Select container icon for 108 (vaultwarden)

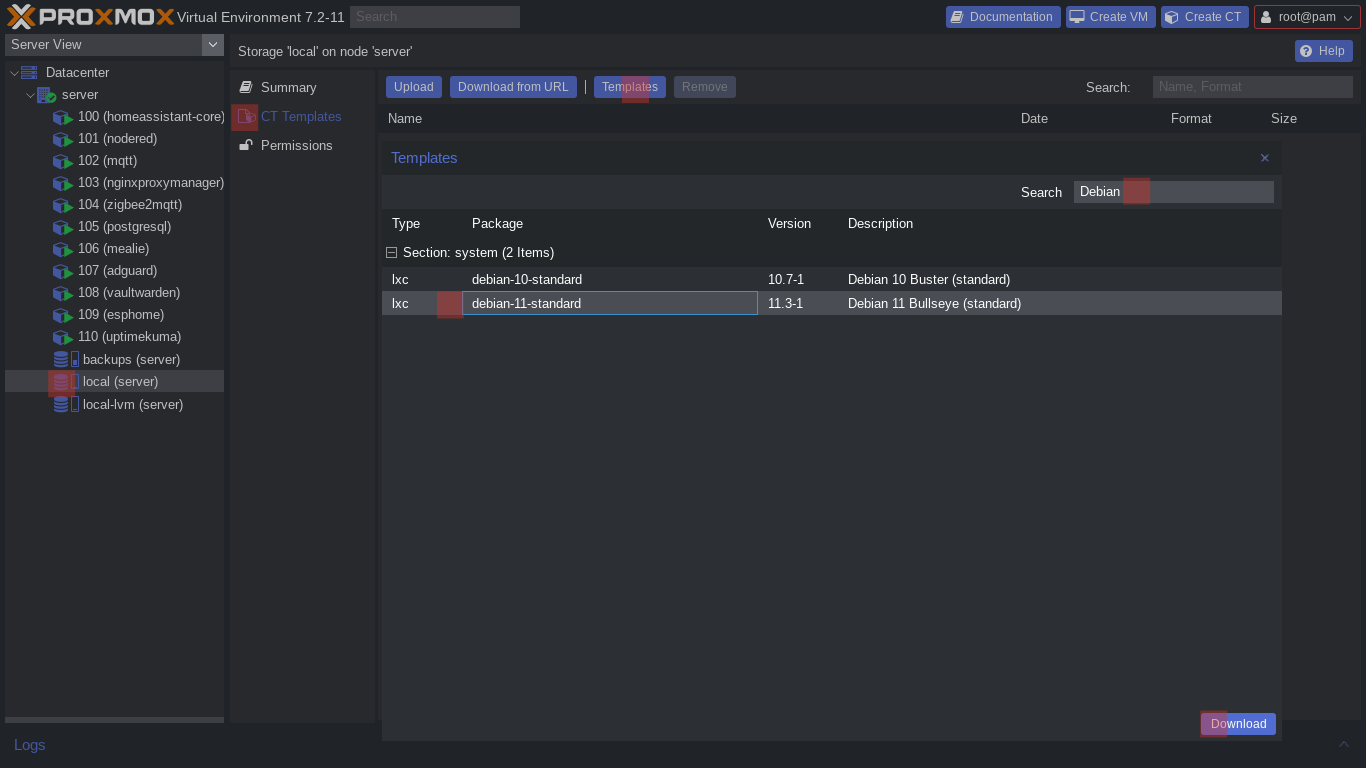(x=63, y=293)
